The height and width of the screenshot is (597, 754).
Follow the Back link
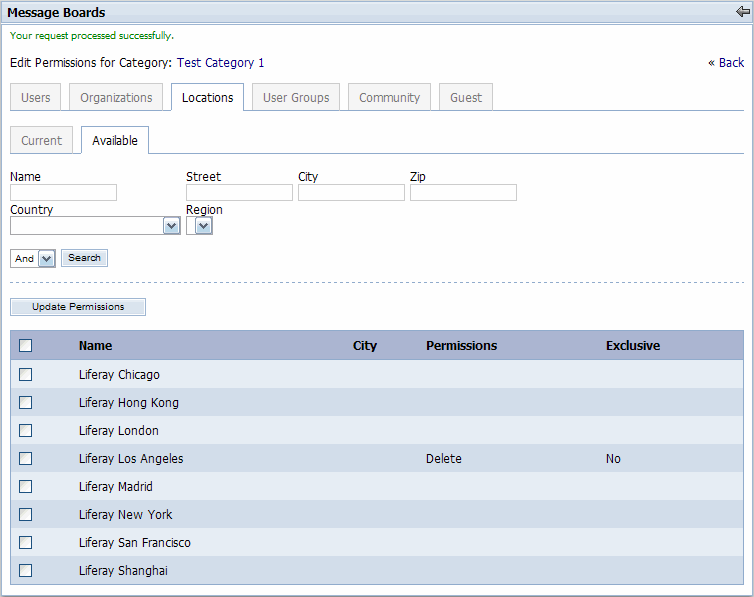(x=726, y=63)
